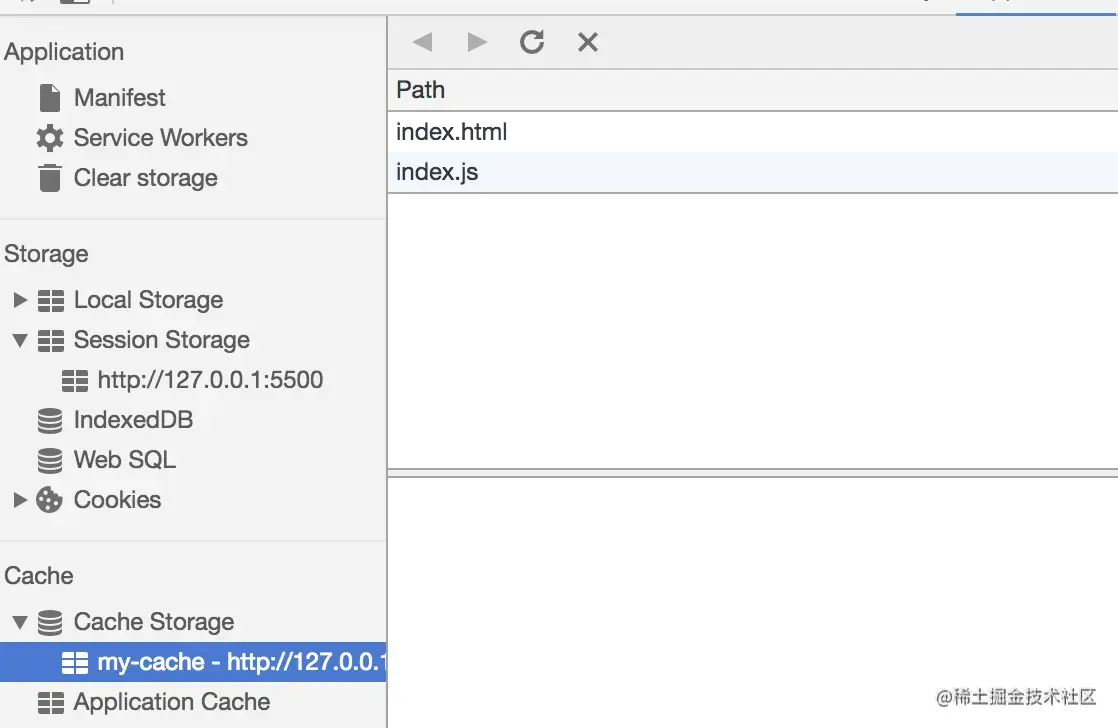This screenshot has width=1118, height=728.
Task: Open the IndexedDB item
Action: (133, 420)
